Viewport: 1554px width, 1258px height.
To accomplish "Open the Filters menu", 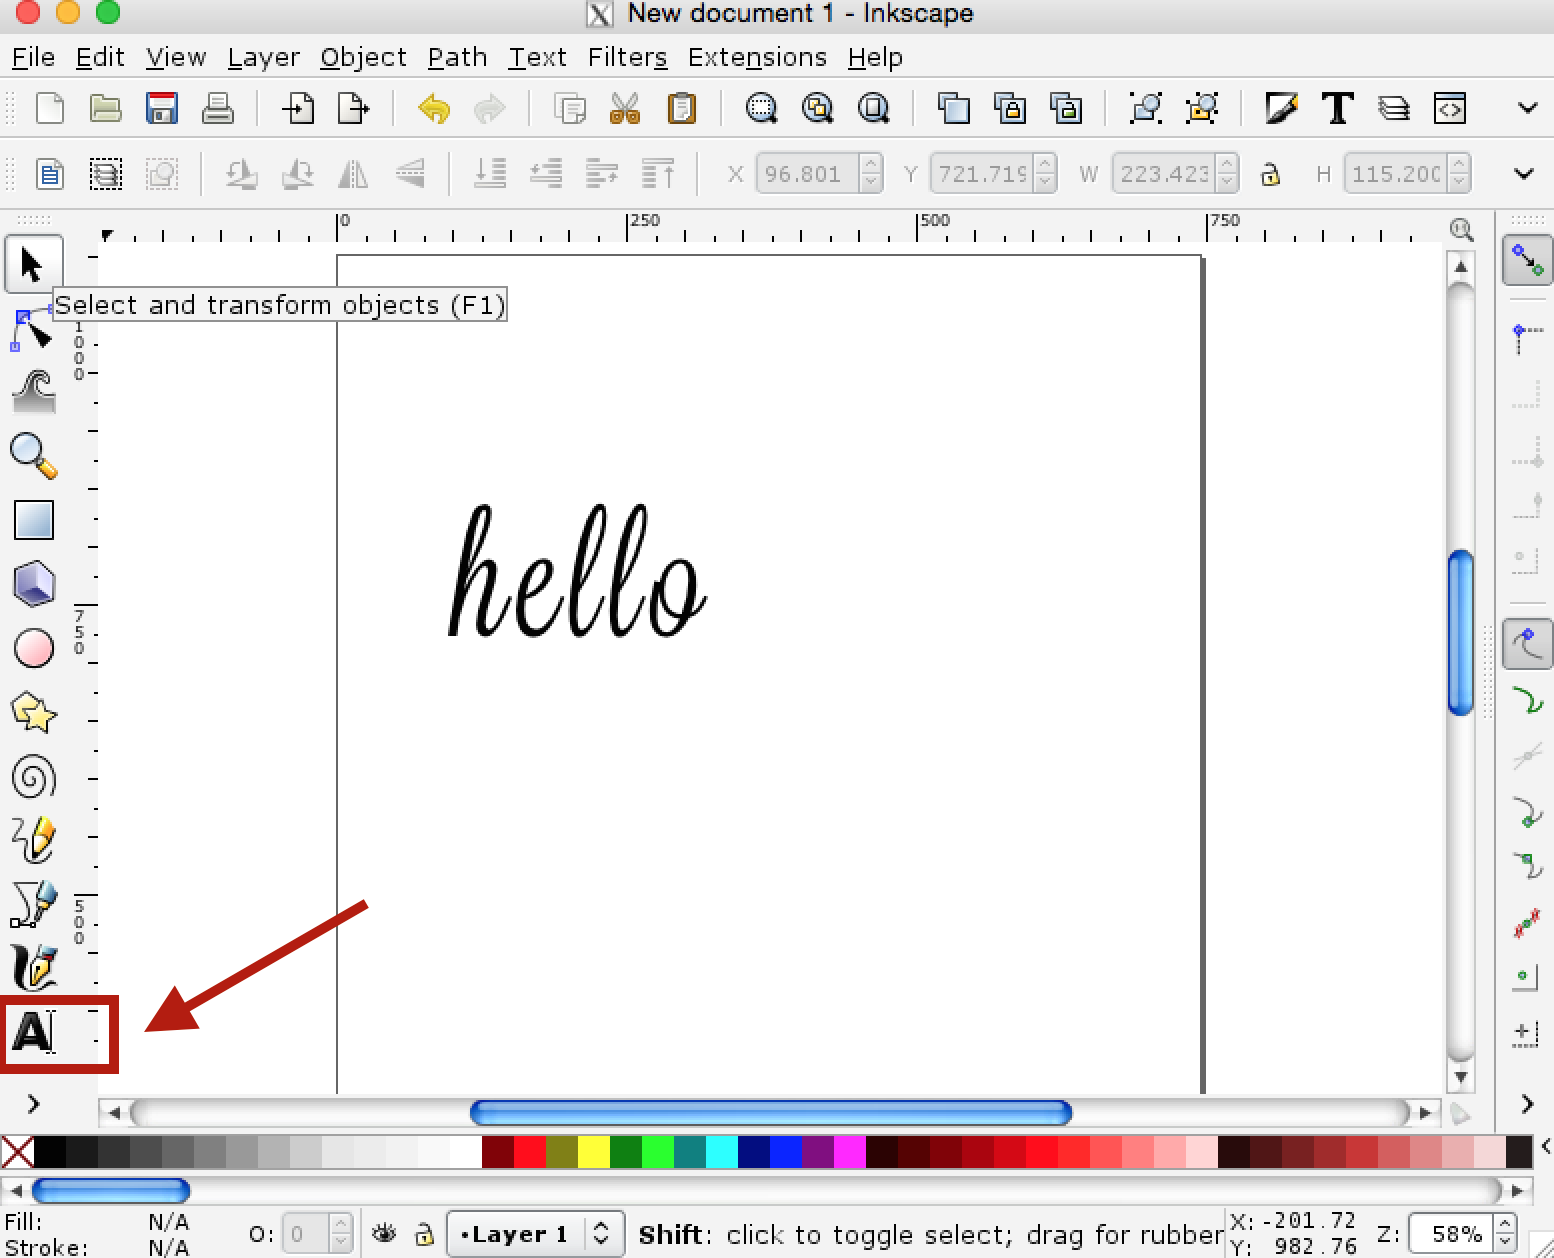I will (627, 58).
